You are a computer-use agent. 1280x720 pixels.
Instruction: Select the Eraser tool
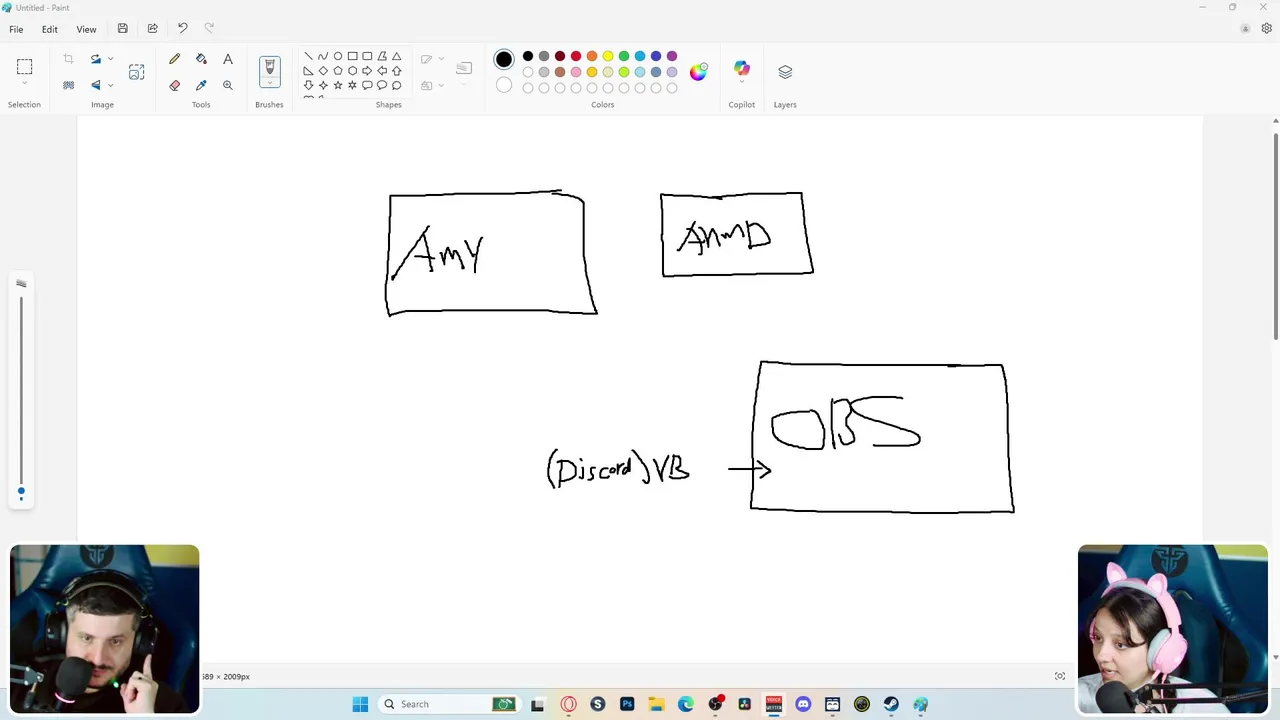[x=175, y=86]
